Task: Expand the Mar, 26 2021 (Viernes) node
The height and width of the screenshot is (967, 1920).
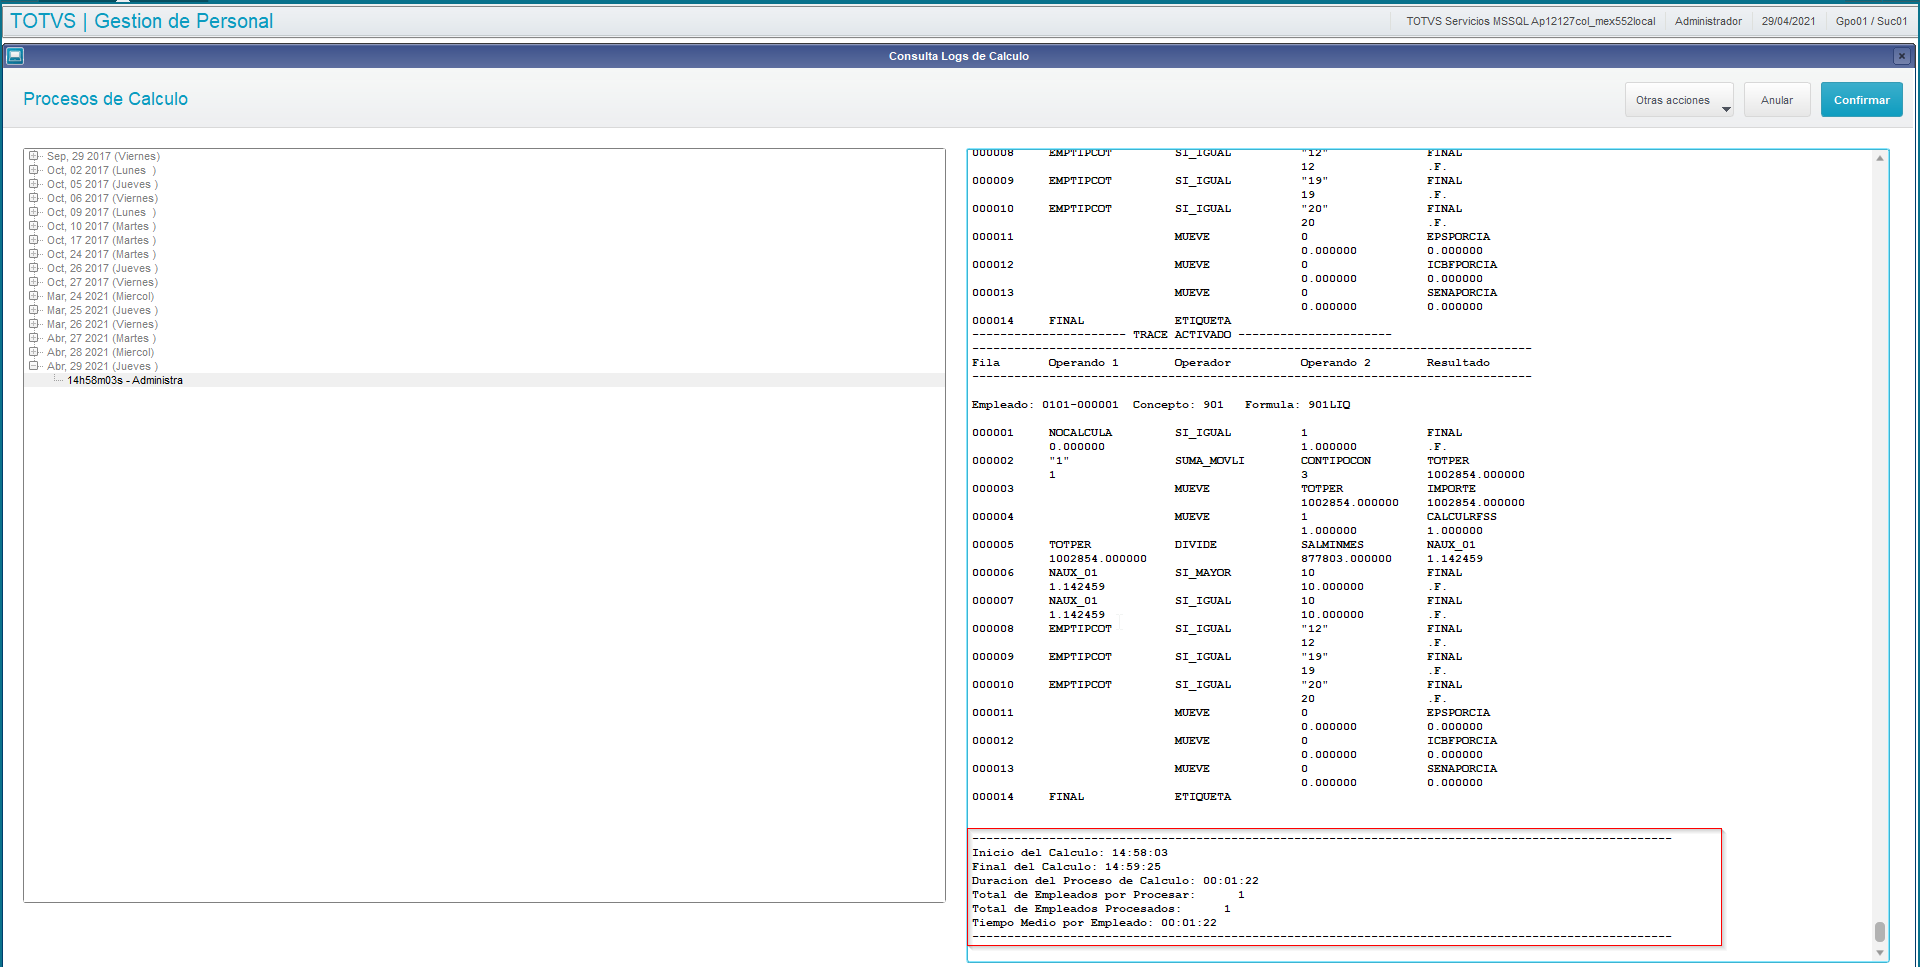Action: pyautogui.click(x=34, y=324)
